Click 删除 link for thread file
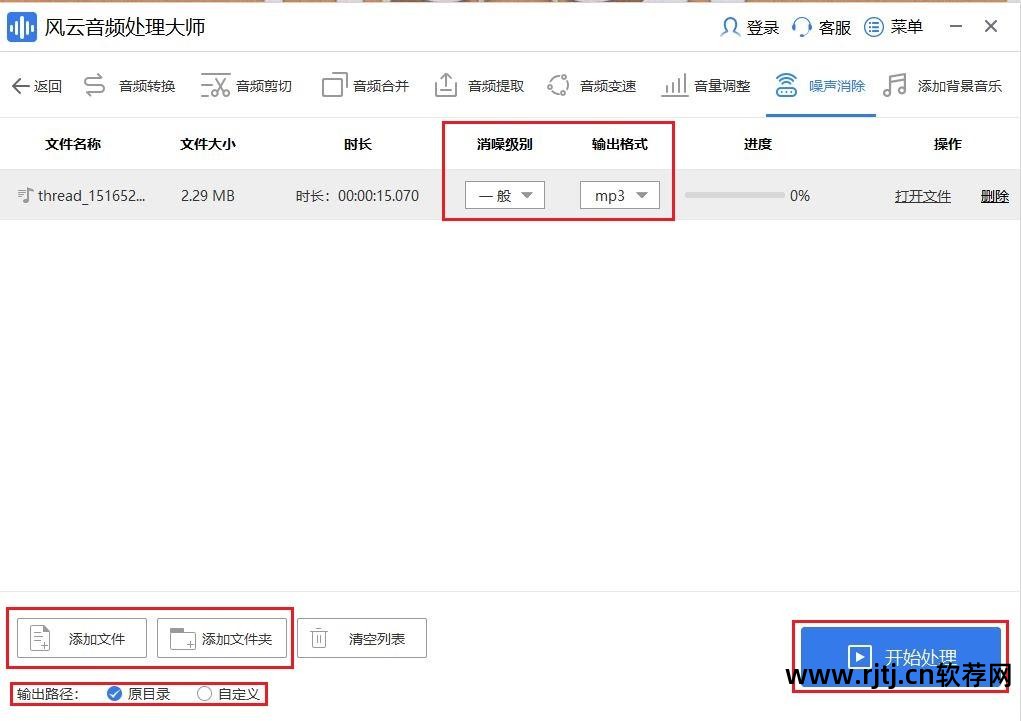1021x721 pixels. tap(995, 196)
